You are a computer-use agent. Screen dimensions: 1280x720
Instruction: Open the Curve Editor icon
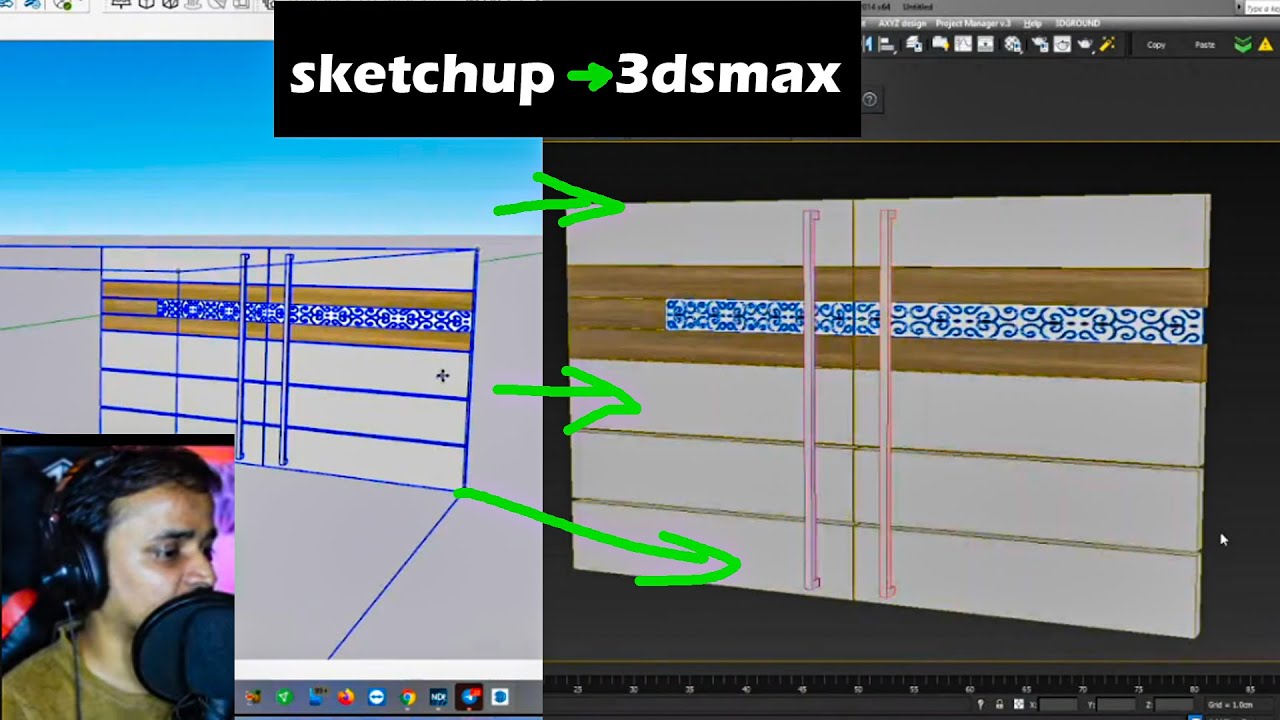pyautogui.click(x=963, y=44)
